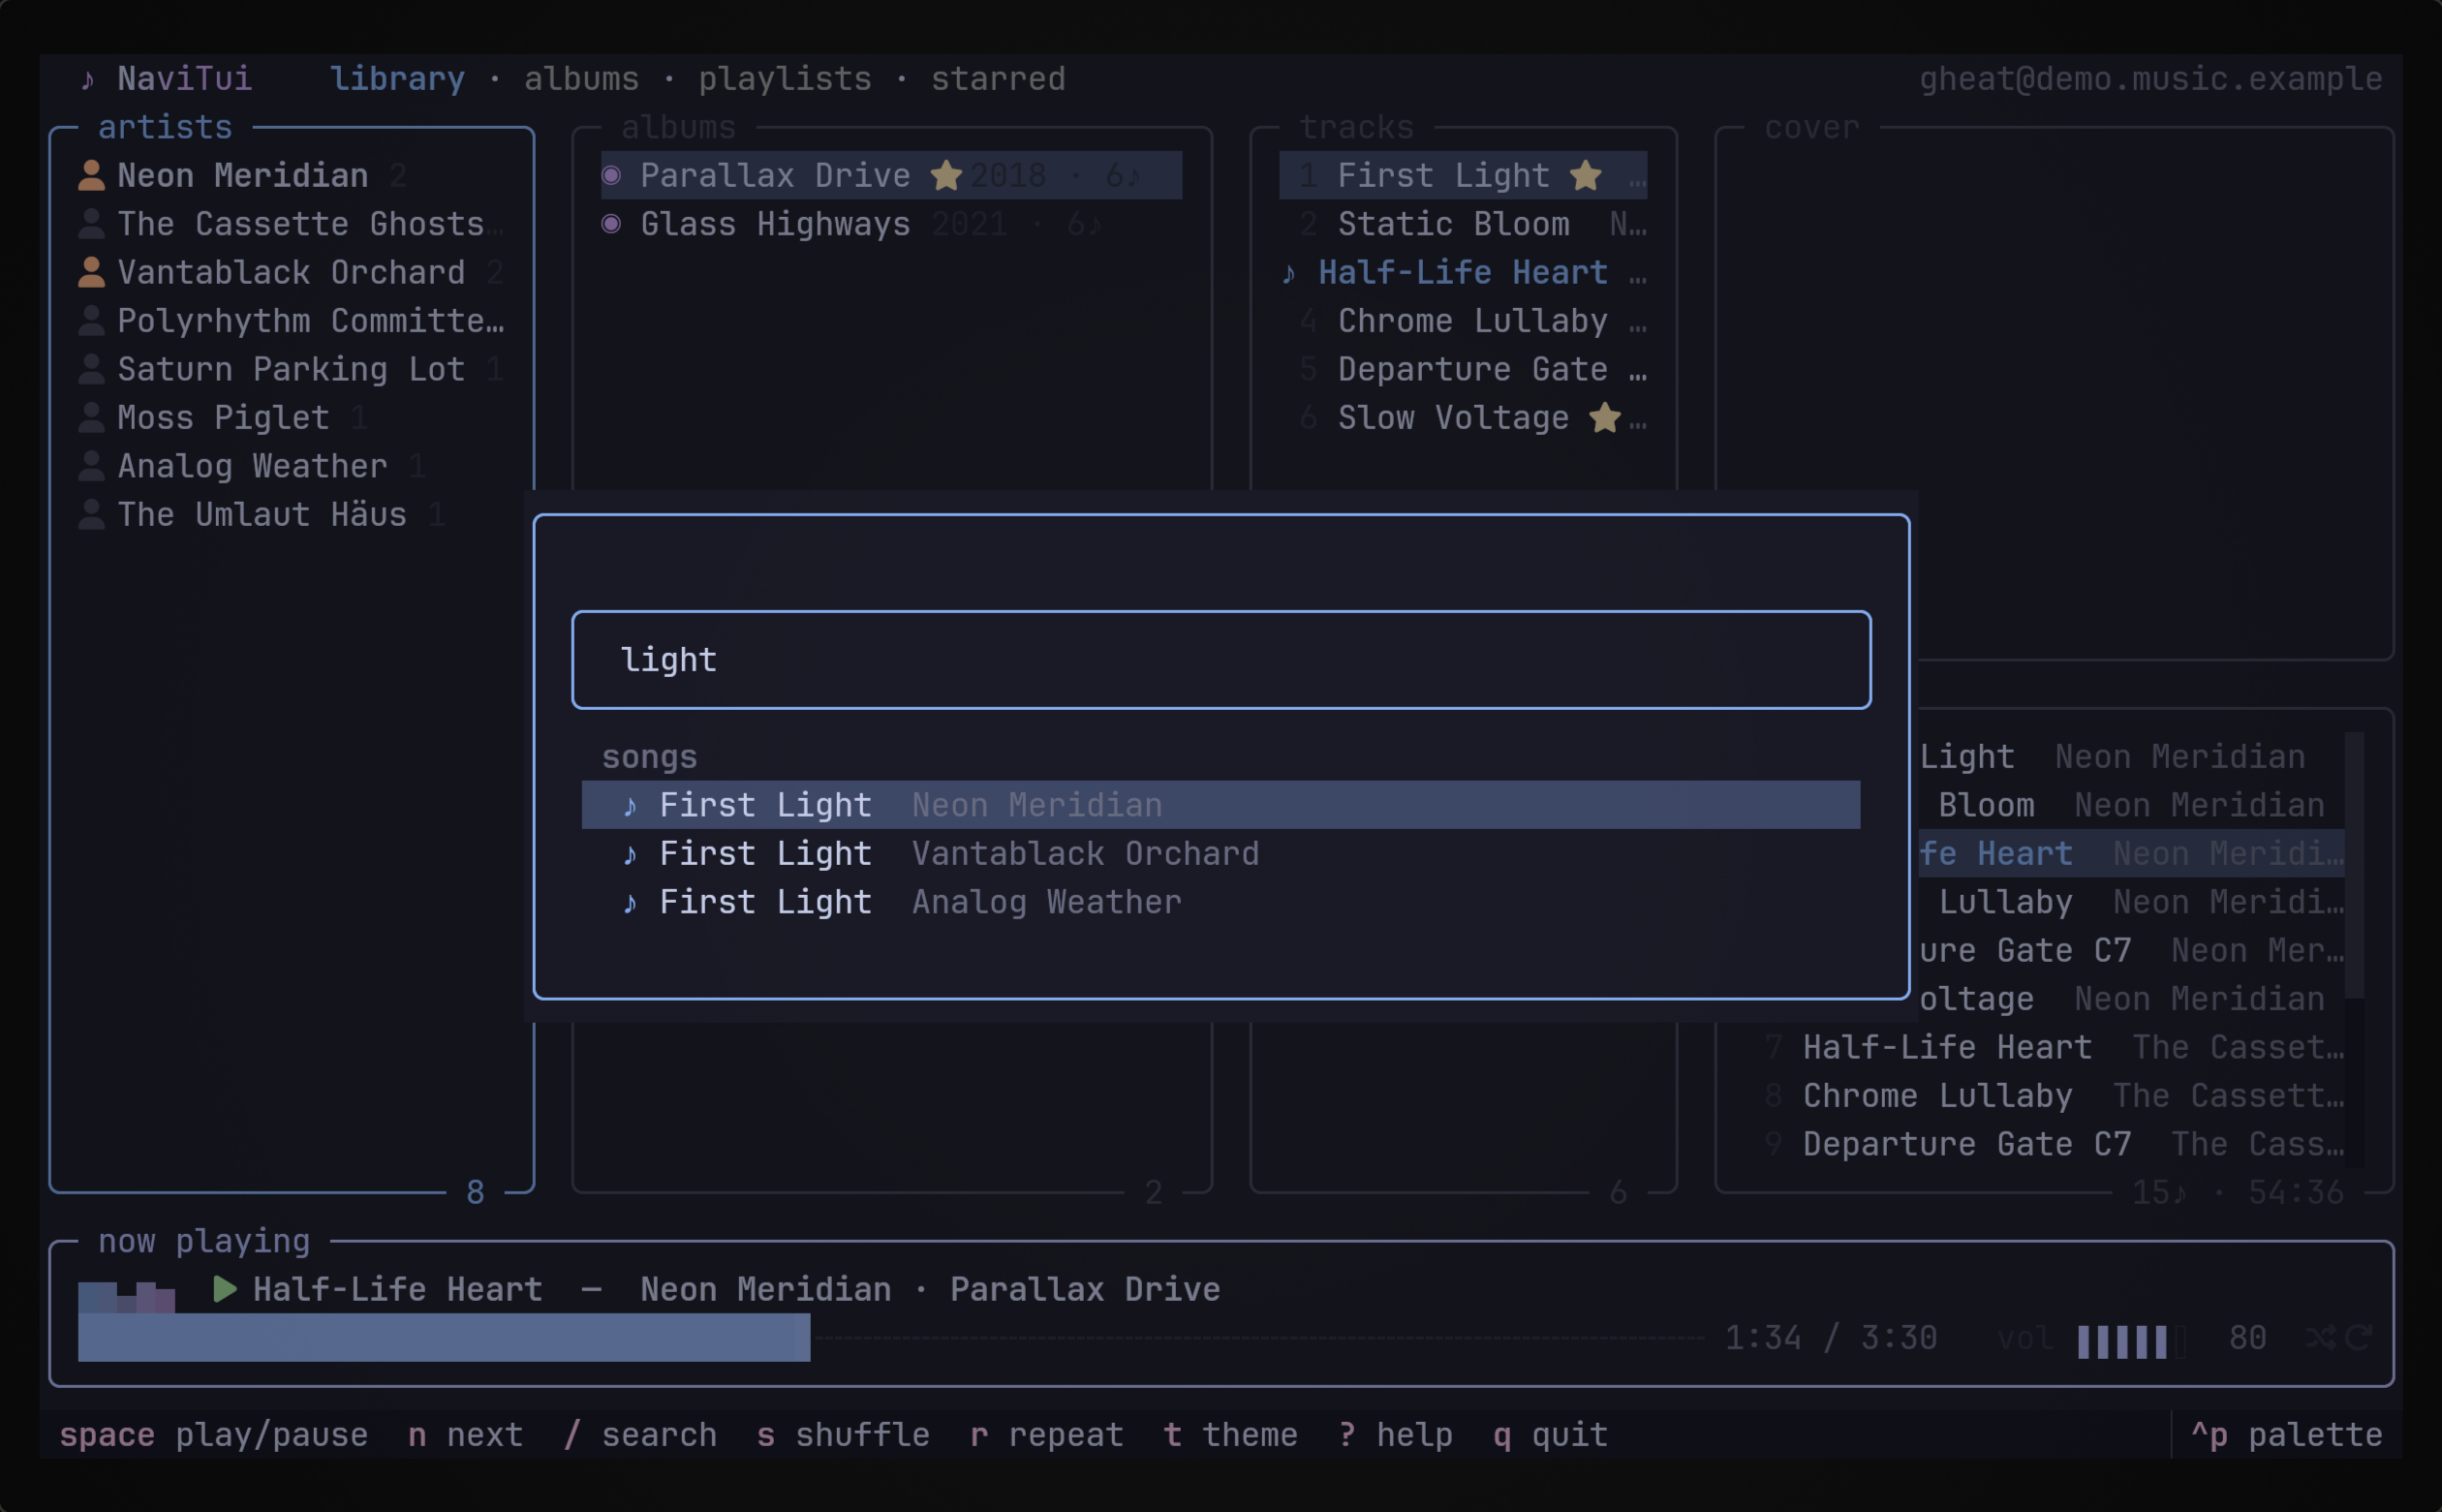This screenshot has height=1512, width=2442.
Task: Select track 6 Slow Voltage title
Action: coord(1453,417)
